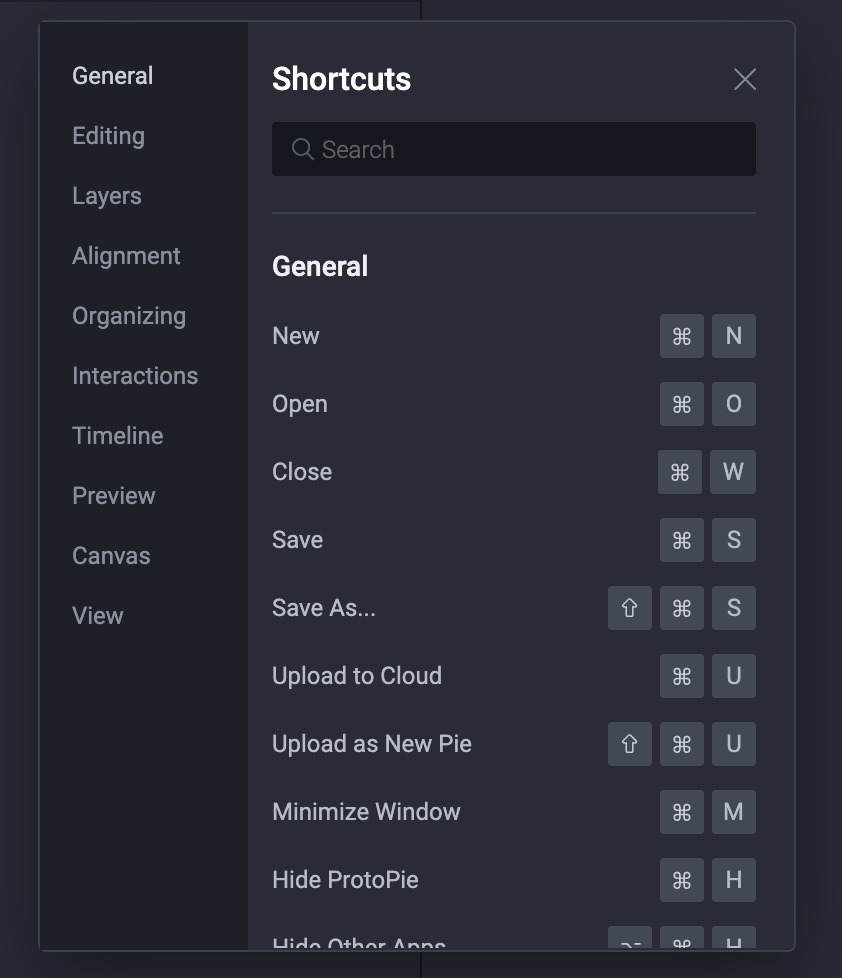Screen dimensions: 842x978
Task: Open the Interactions shortcuts category
Action: pyautogui.click(x=135, y=376)
